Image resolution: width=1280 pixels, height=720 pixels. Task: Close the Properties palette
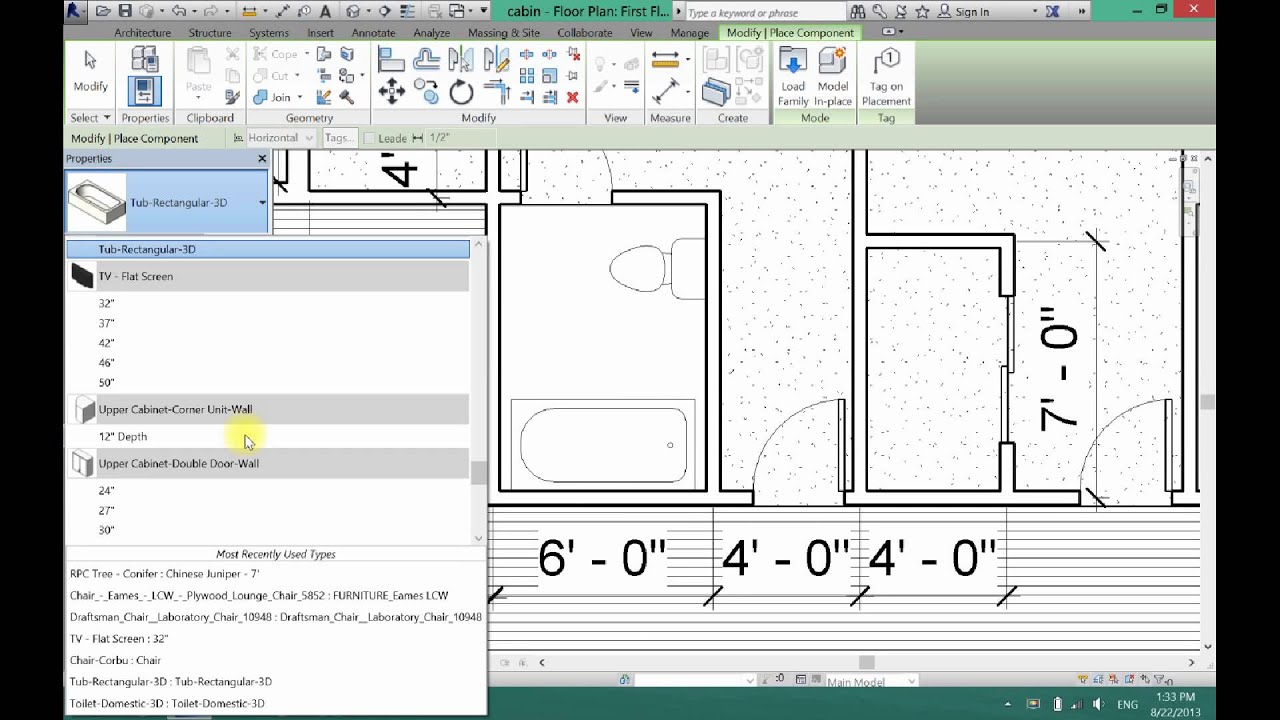tap(262, 158)
